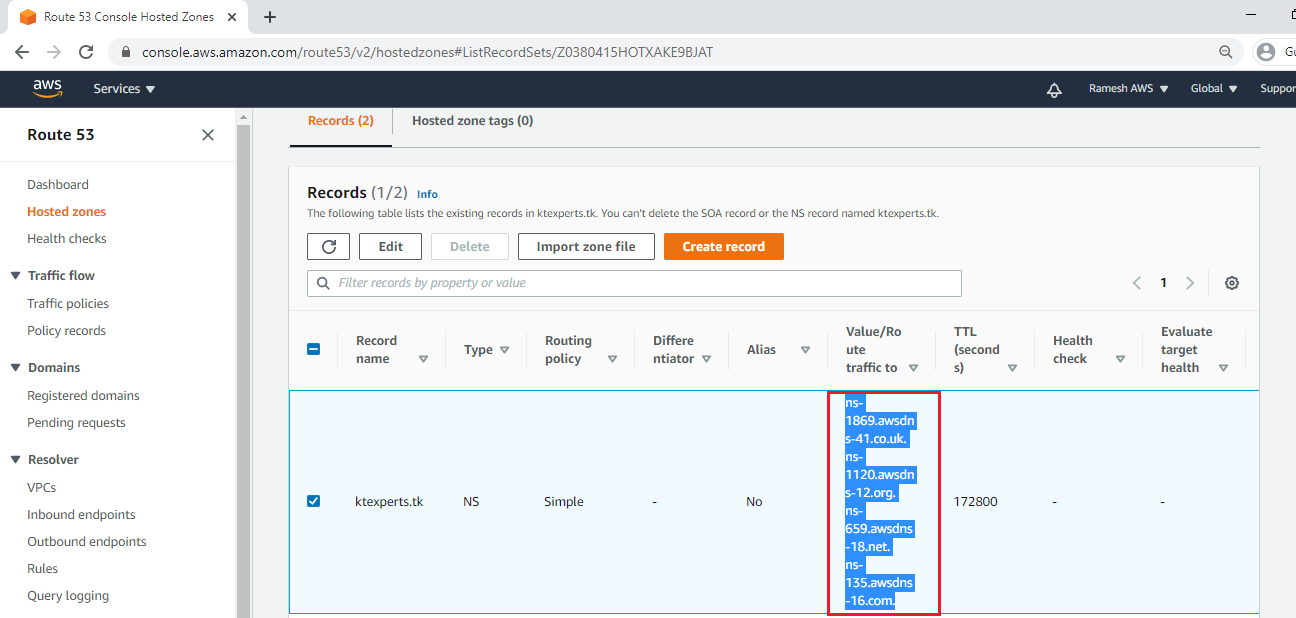The width and height of the screenshot is (1296, 618).
Task: Sort by Health check column
Action: click(1120, 359)
